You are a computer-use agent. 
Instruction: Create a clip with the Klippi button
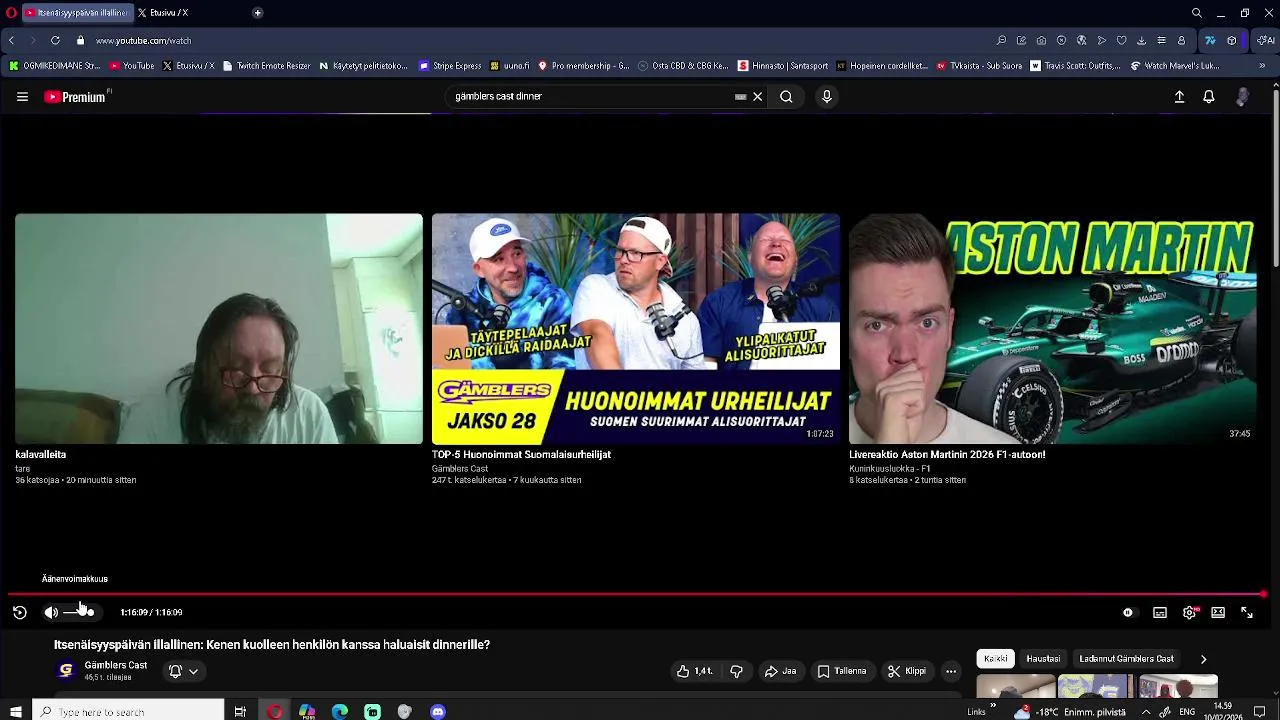point(907,671)
